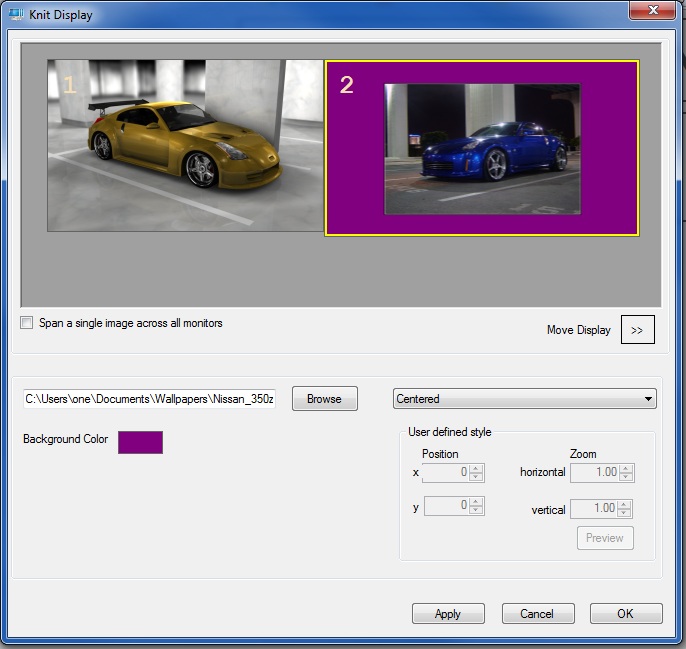Screen dimensions: 686x649
Task: Select monitor 2 blue car thumbnail
Action: (482, 148)
